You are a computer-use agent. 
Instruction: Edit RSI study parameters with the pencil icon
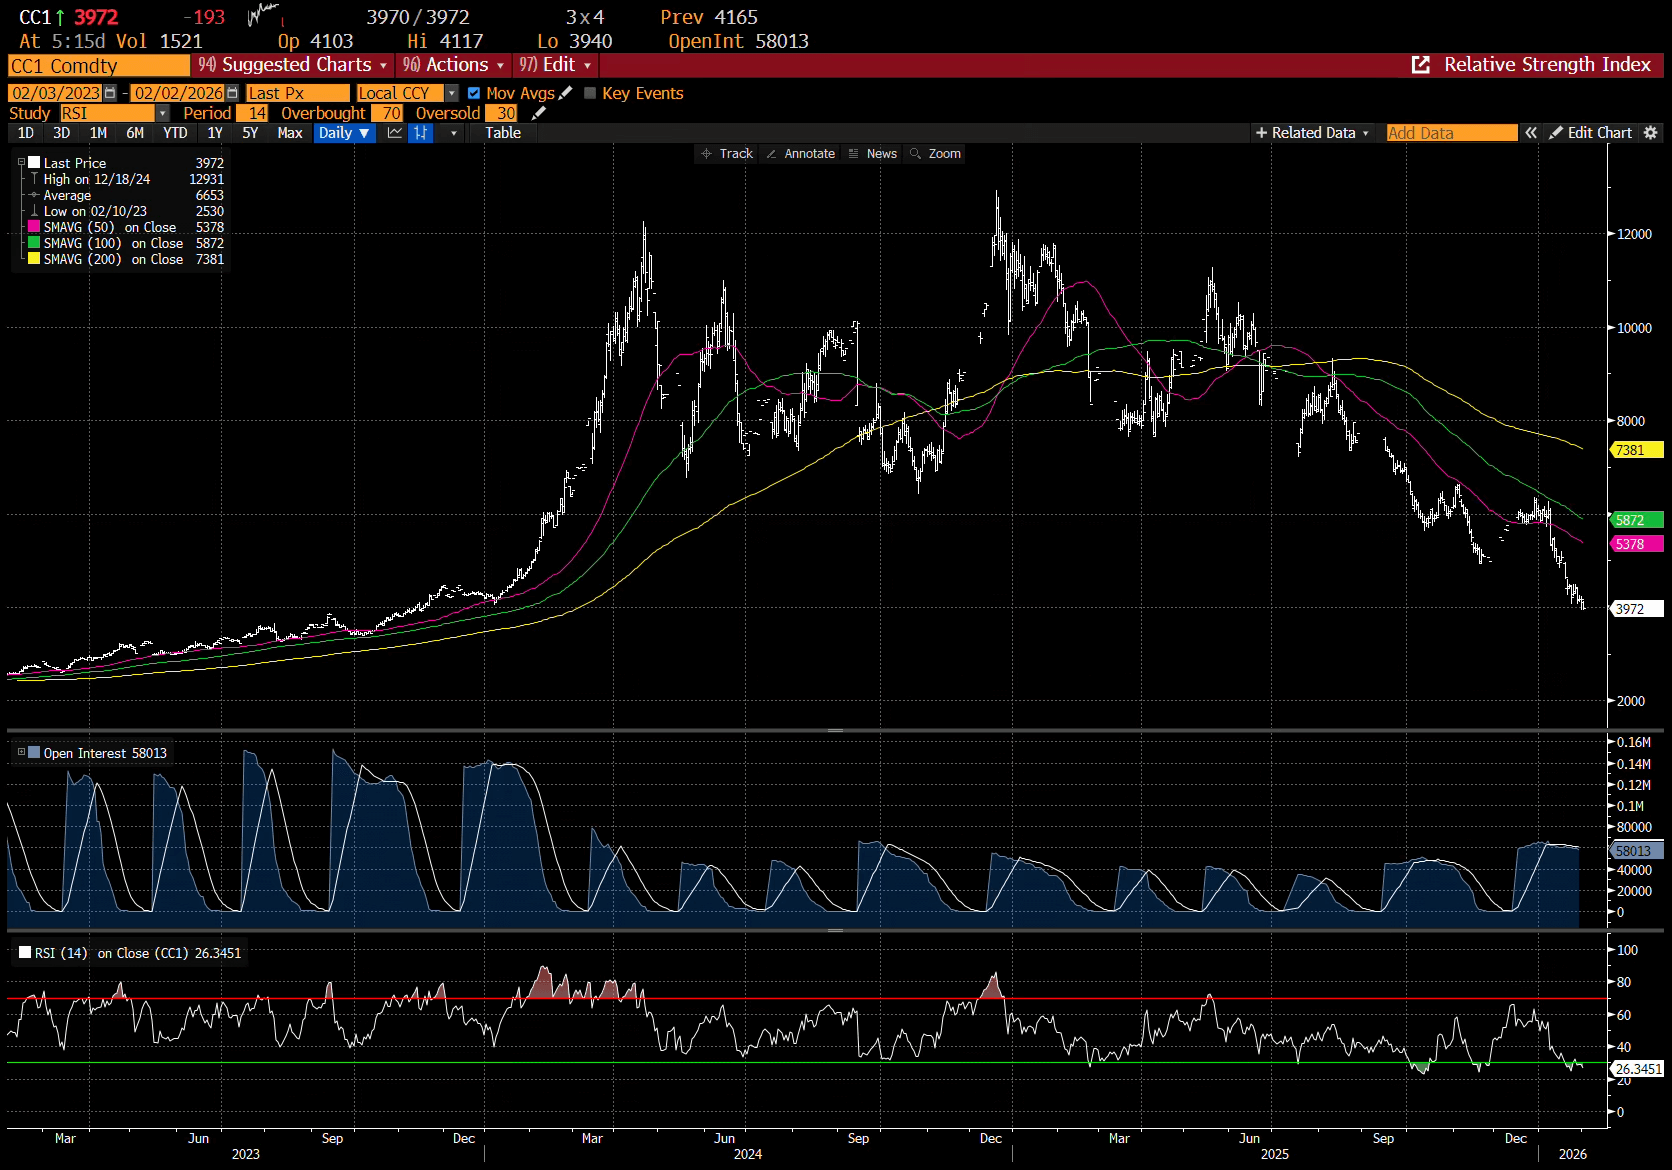point(539,113)
